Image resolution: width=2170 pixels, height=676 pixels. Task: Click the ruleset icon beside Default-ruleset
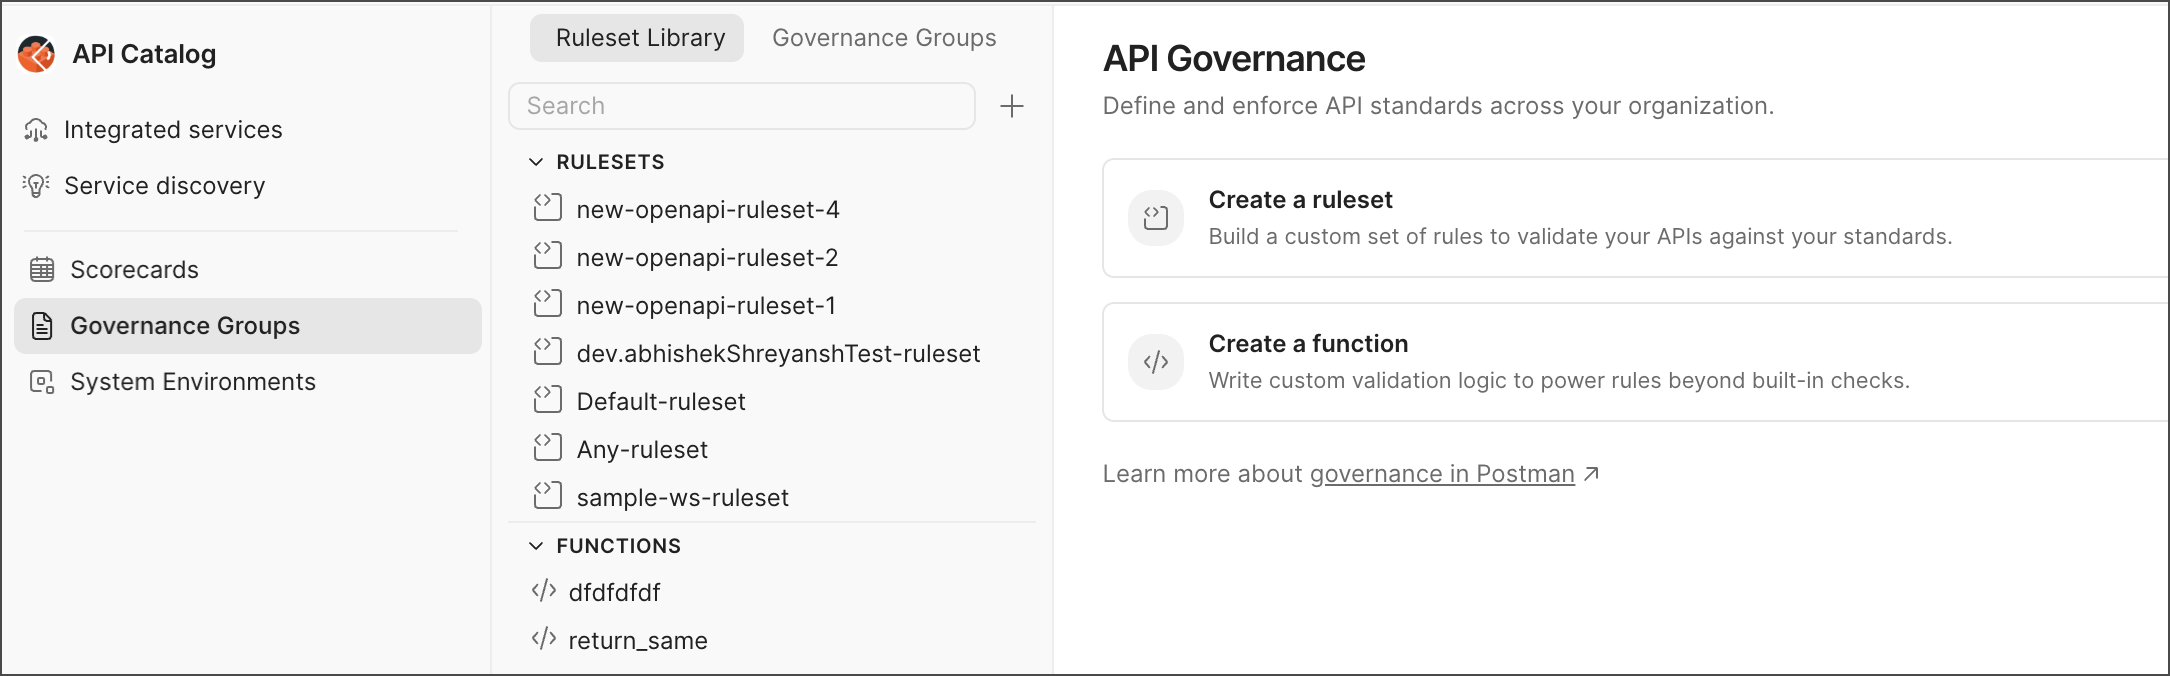point(548,400)
